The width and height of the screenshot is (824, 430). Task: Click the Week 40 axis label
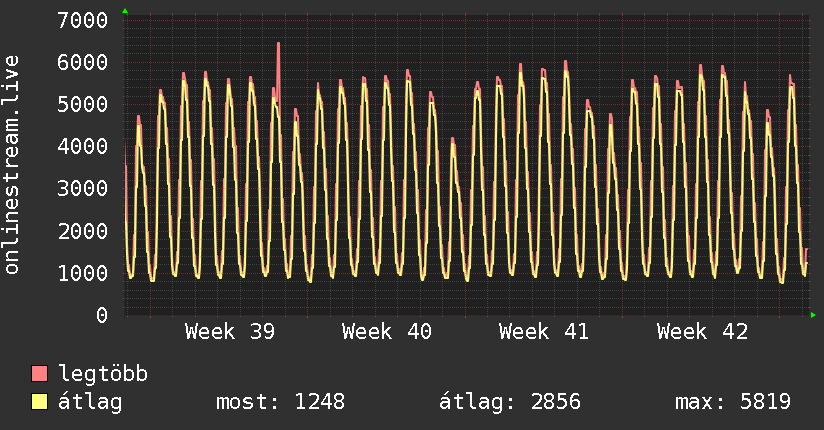click(x=387, y=332)
